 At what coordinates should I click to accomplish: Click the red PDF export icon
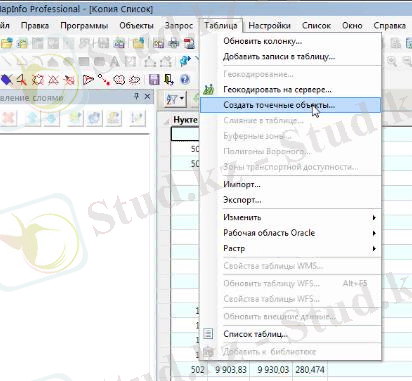190,43
